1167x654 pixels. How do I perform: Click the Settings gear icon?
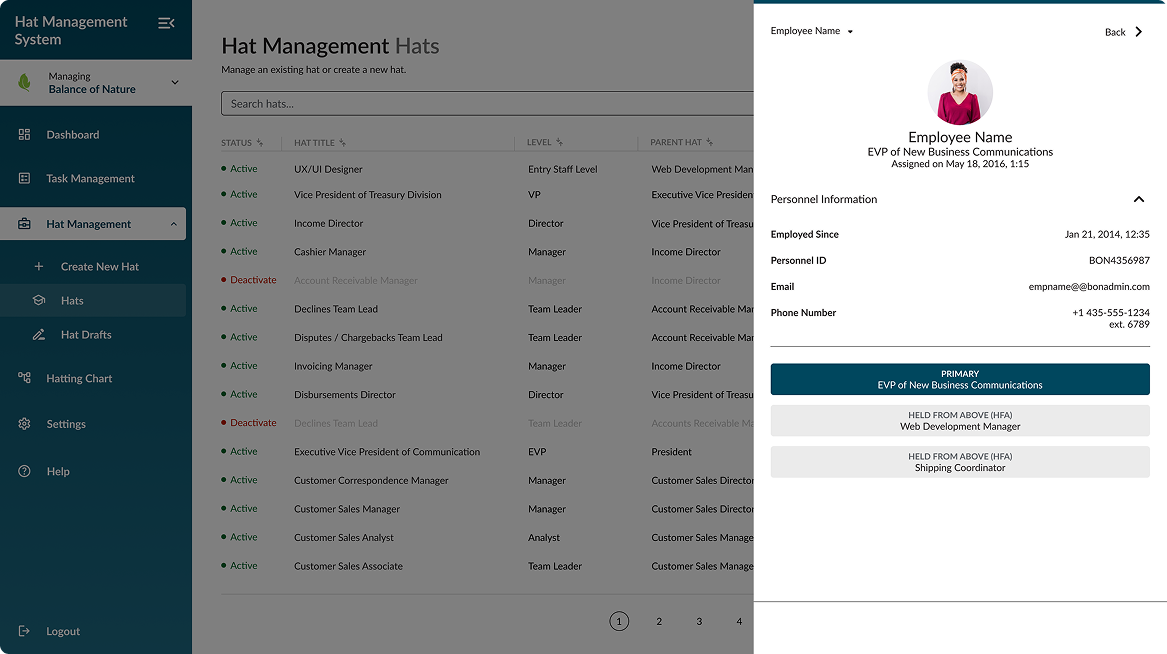(x=25, y=424)
